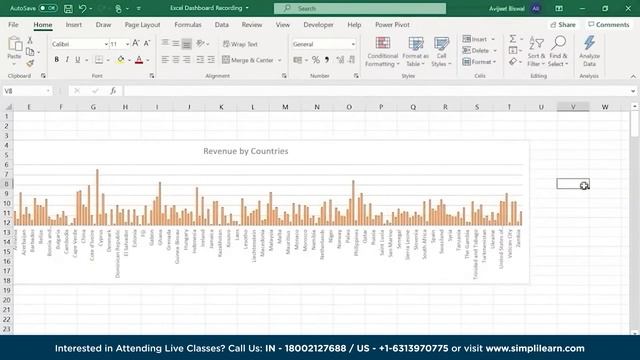The image size is (640, 360).
Task: Click the formula bar input field
Action: tap(376, 91)
